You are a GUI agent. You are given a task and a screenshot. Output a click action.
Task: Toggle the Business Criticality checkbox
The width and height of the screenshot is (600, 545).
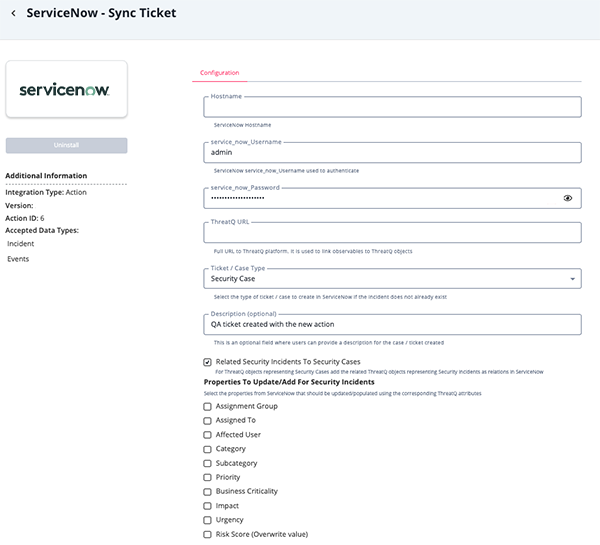pyautogui.click(x=207, y=492)
